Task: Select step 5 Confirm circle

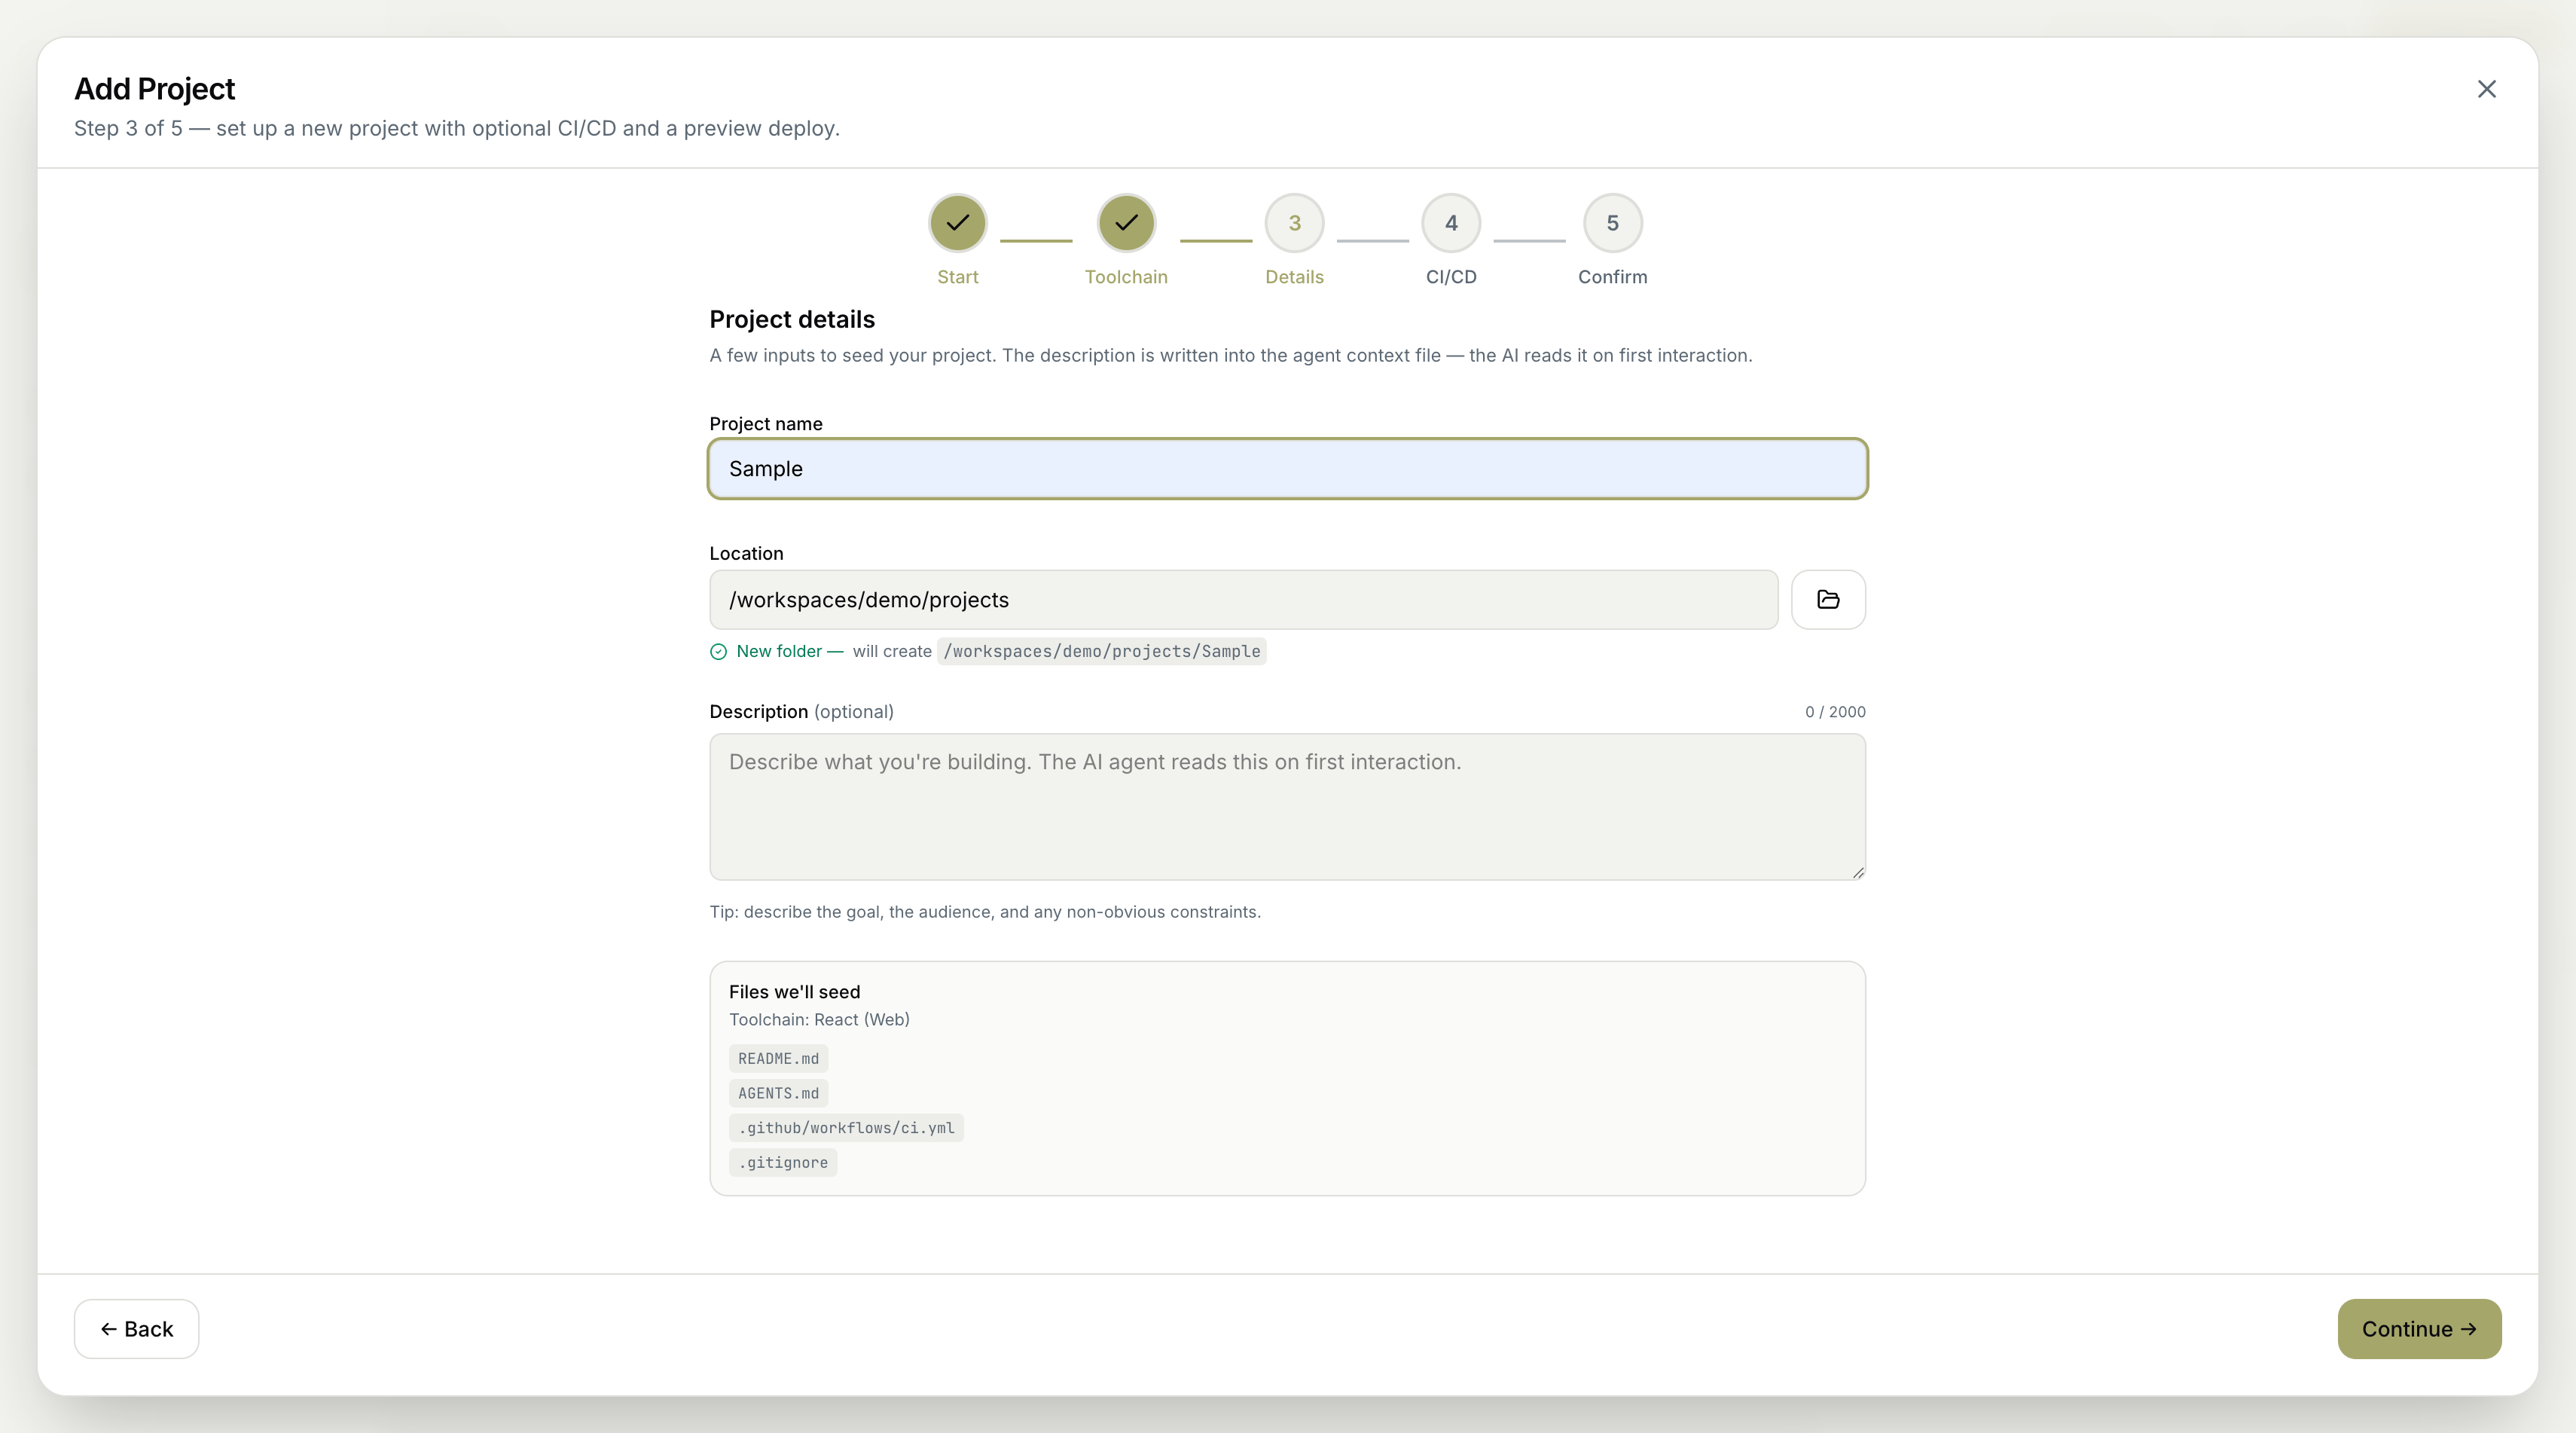Action: click(x=1612, y=222)
